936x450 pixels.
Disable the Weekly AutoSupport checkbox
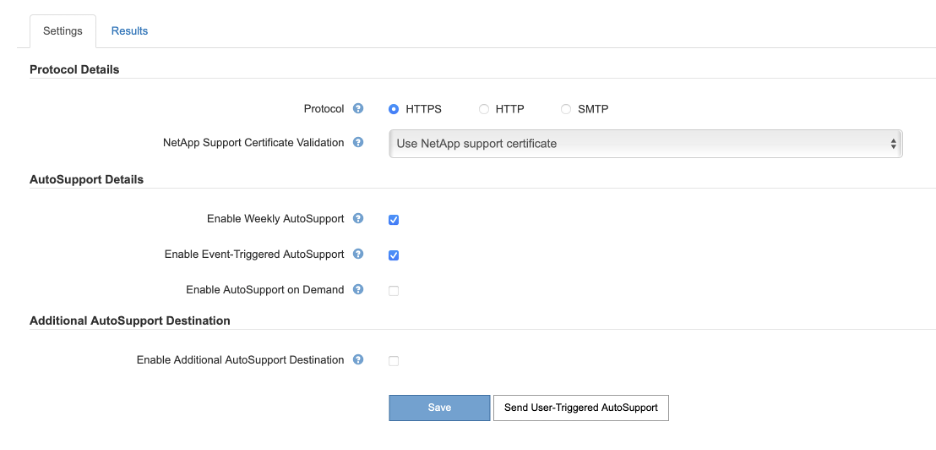(394, 219)
